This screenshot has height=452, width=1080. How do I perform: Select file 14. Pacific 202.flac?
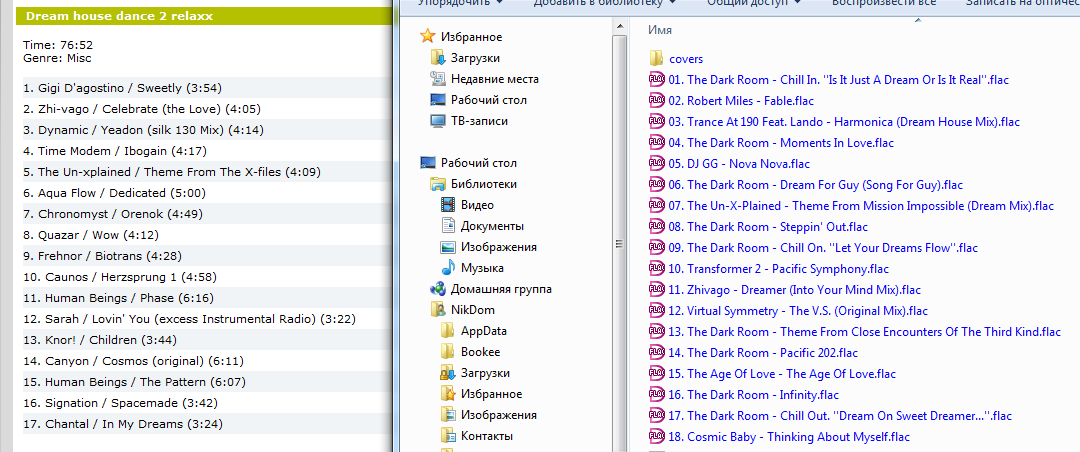763,353
